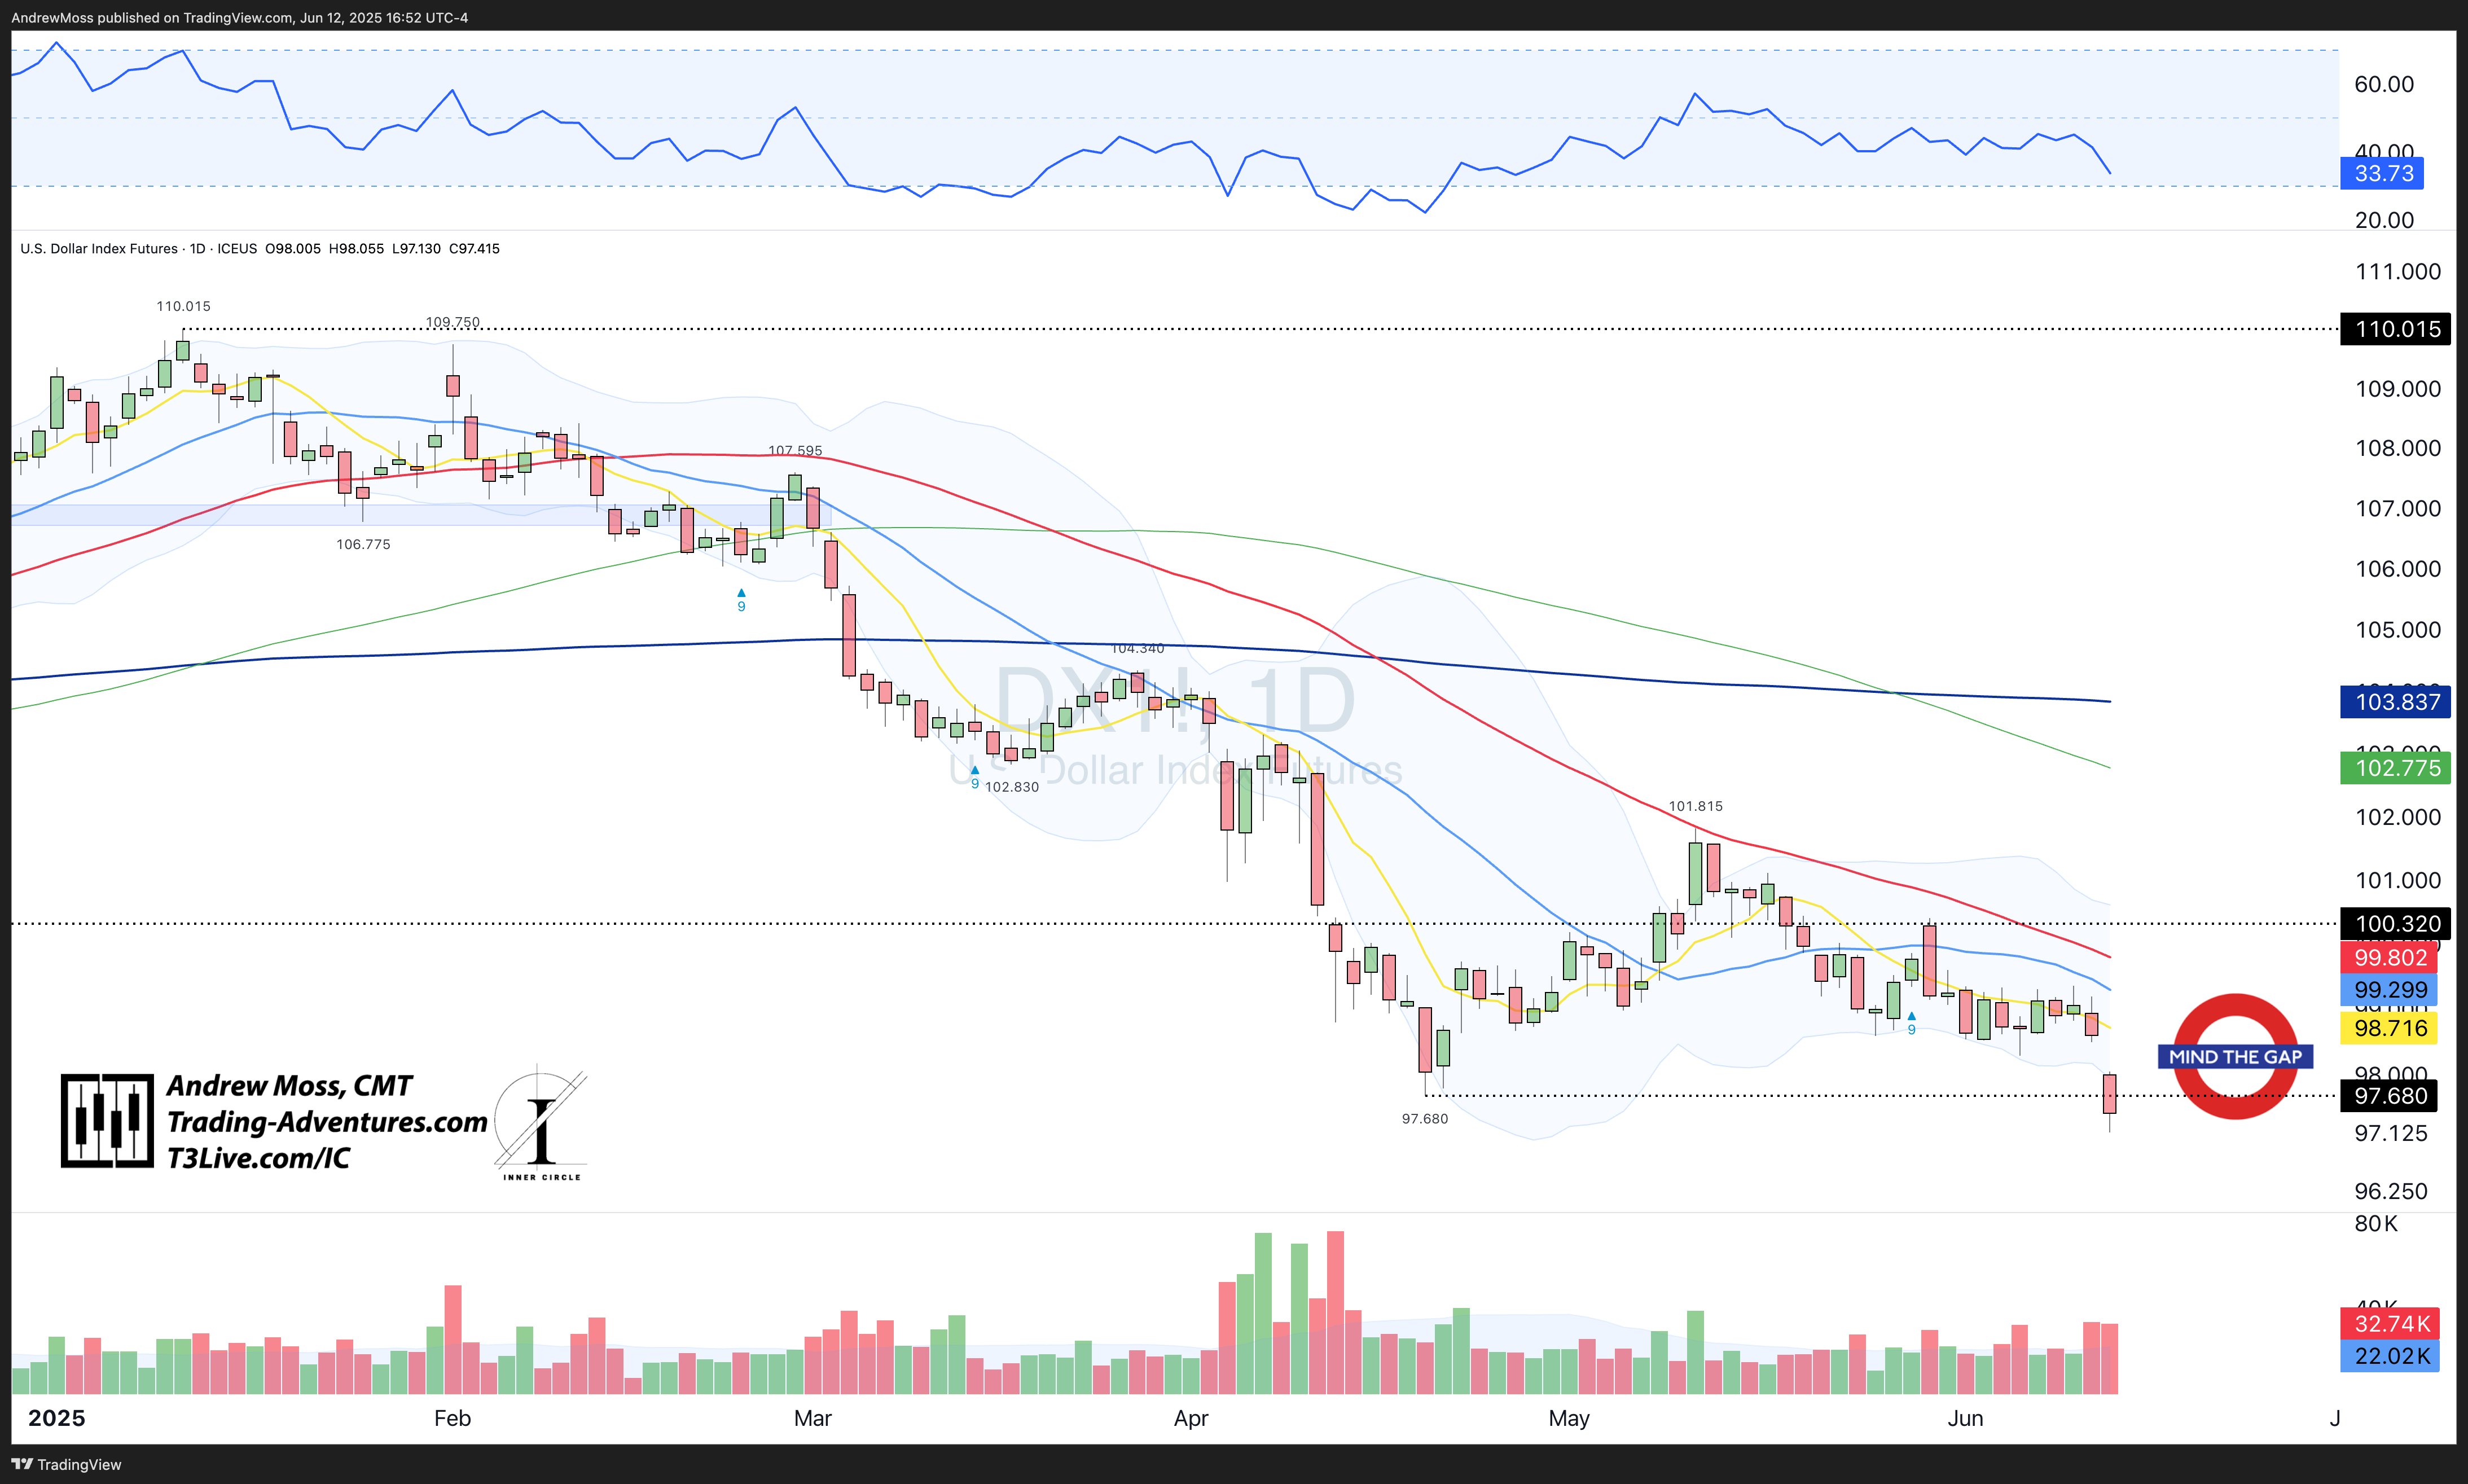Click the blue 9 marker near 102.830 low
Screen dimensions: 2468x1484
(x=975, y=778)
